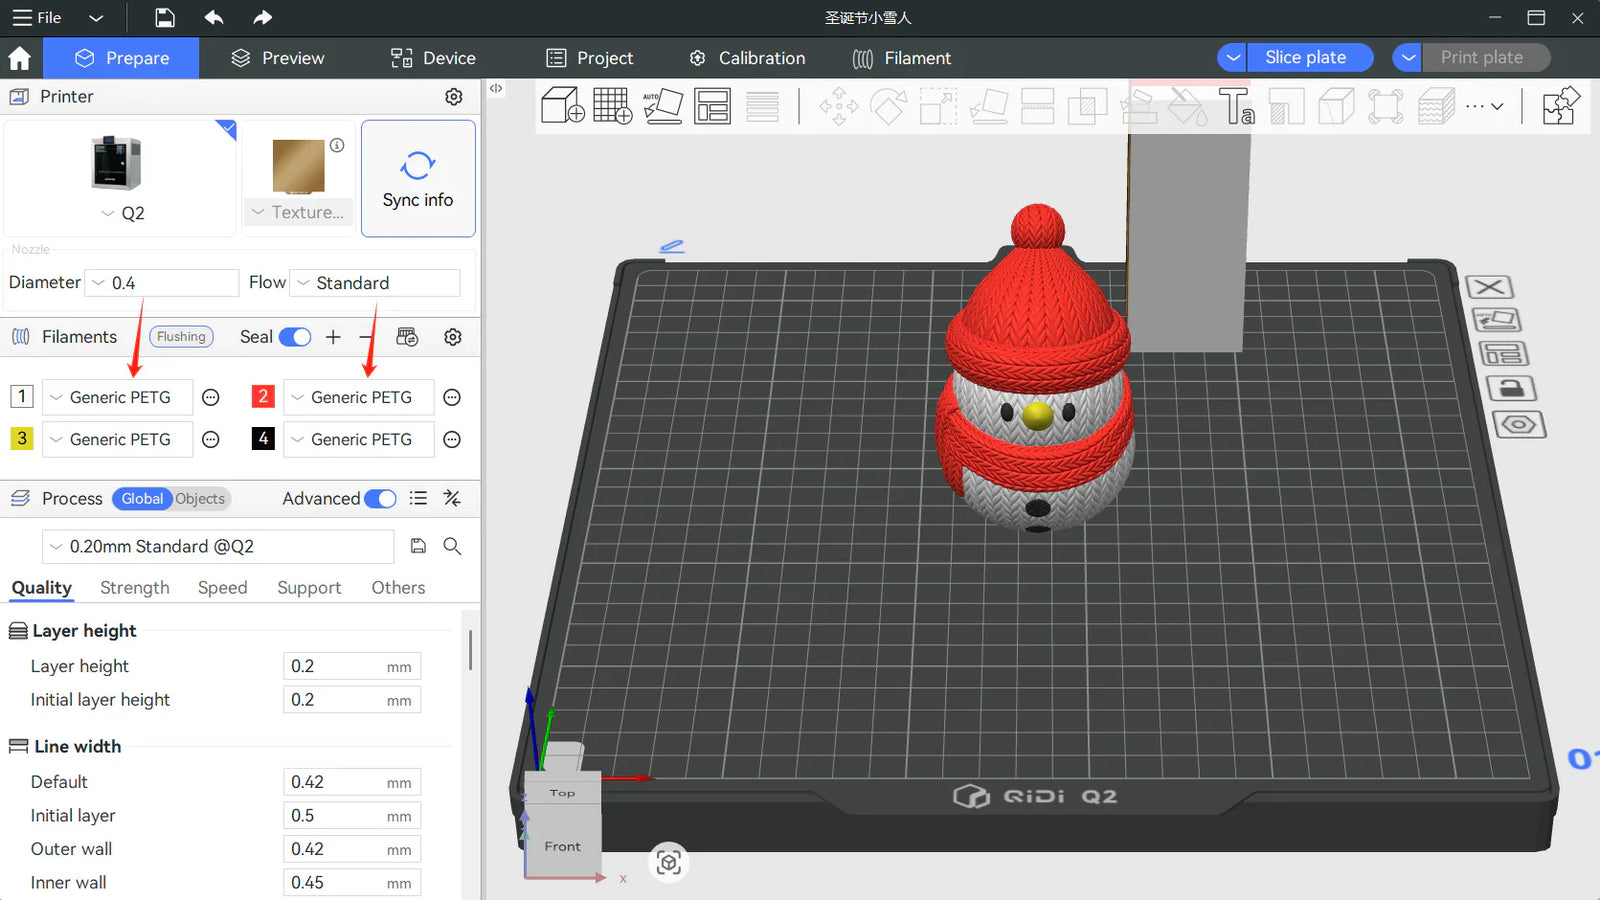Switch to the Preview tab
1600x900 pixels.
pyautogui.click(x=277, y=57)
